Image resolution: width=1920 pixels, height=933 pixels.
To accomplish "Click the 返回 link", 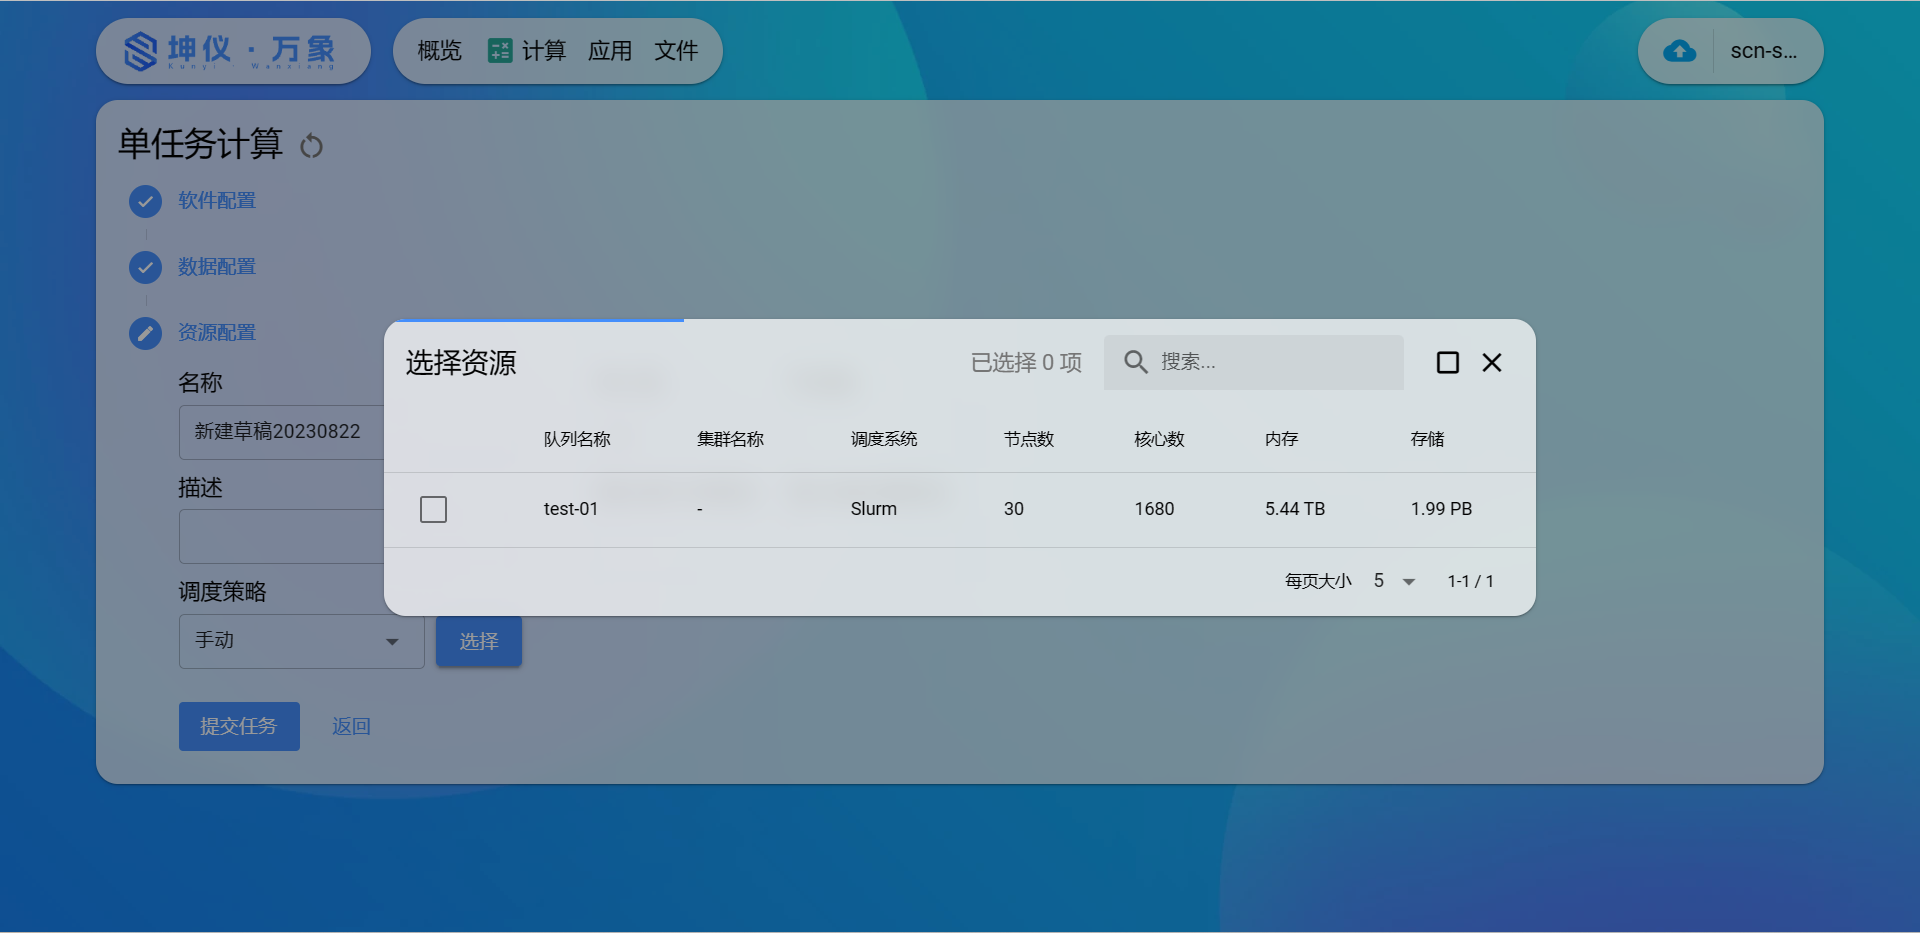I will pos(351,726).
